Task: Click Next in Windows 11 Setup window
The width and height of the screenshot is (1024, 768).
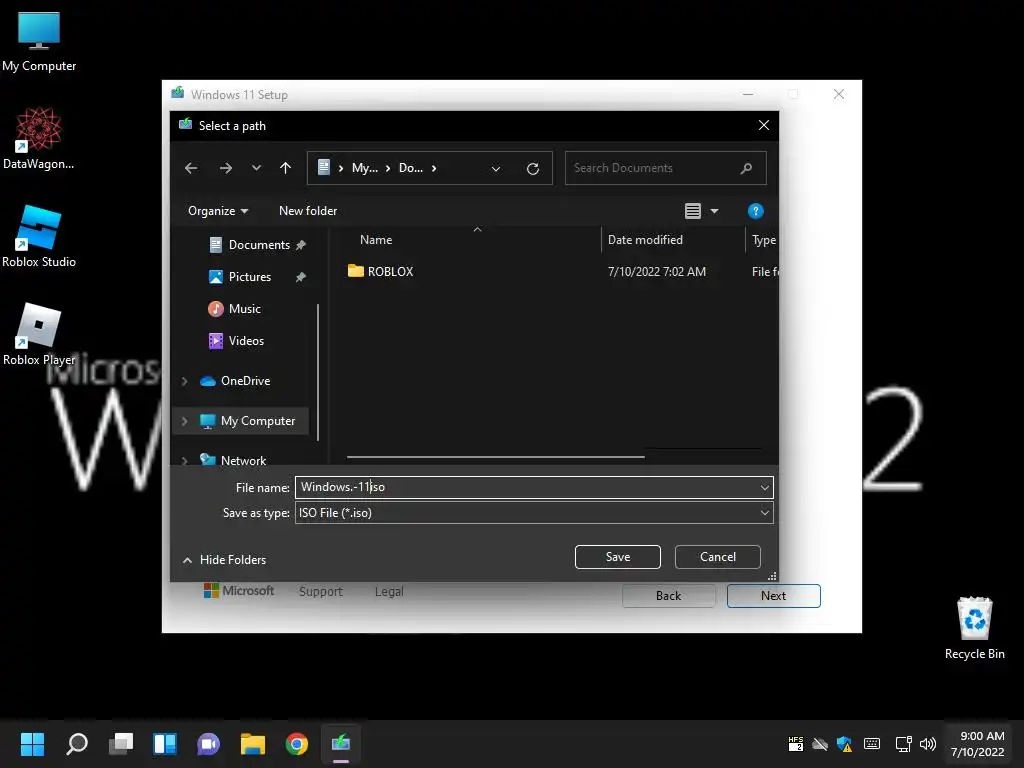Action: point(773,596)
